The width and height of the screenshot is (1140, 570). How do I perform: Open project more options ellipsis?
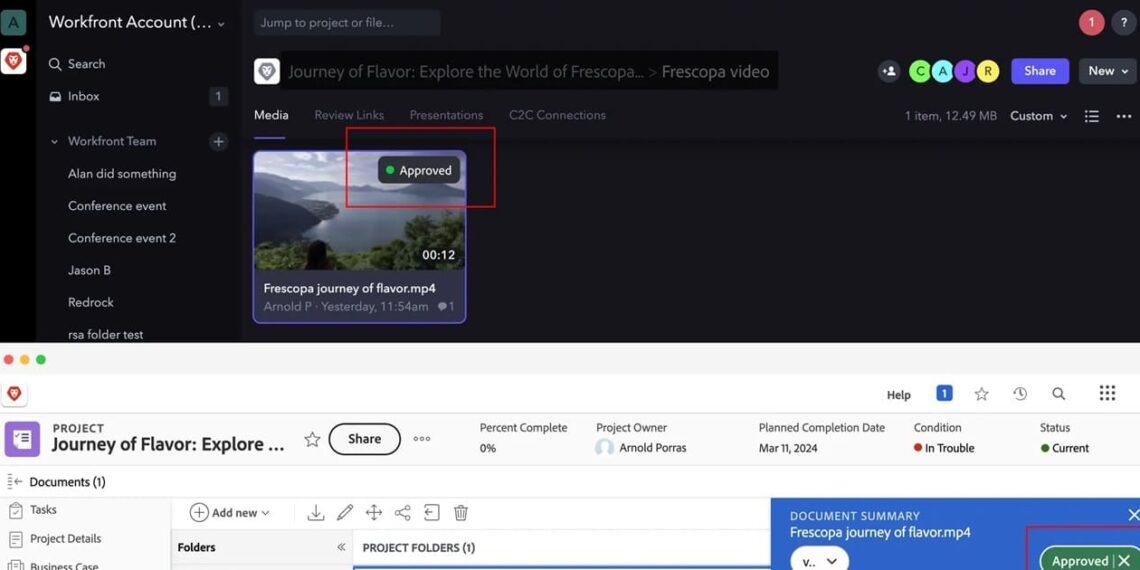click(422, 439)
